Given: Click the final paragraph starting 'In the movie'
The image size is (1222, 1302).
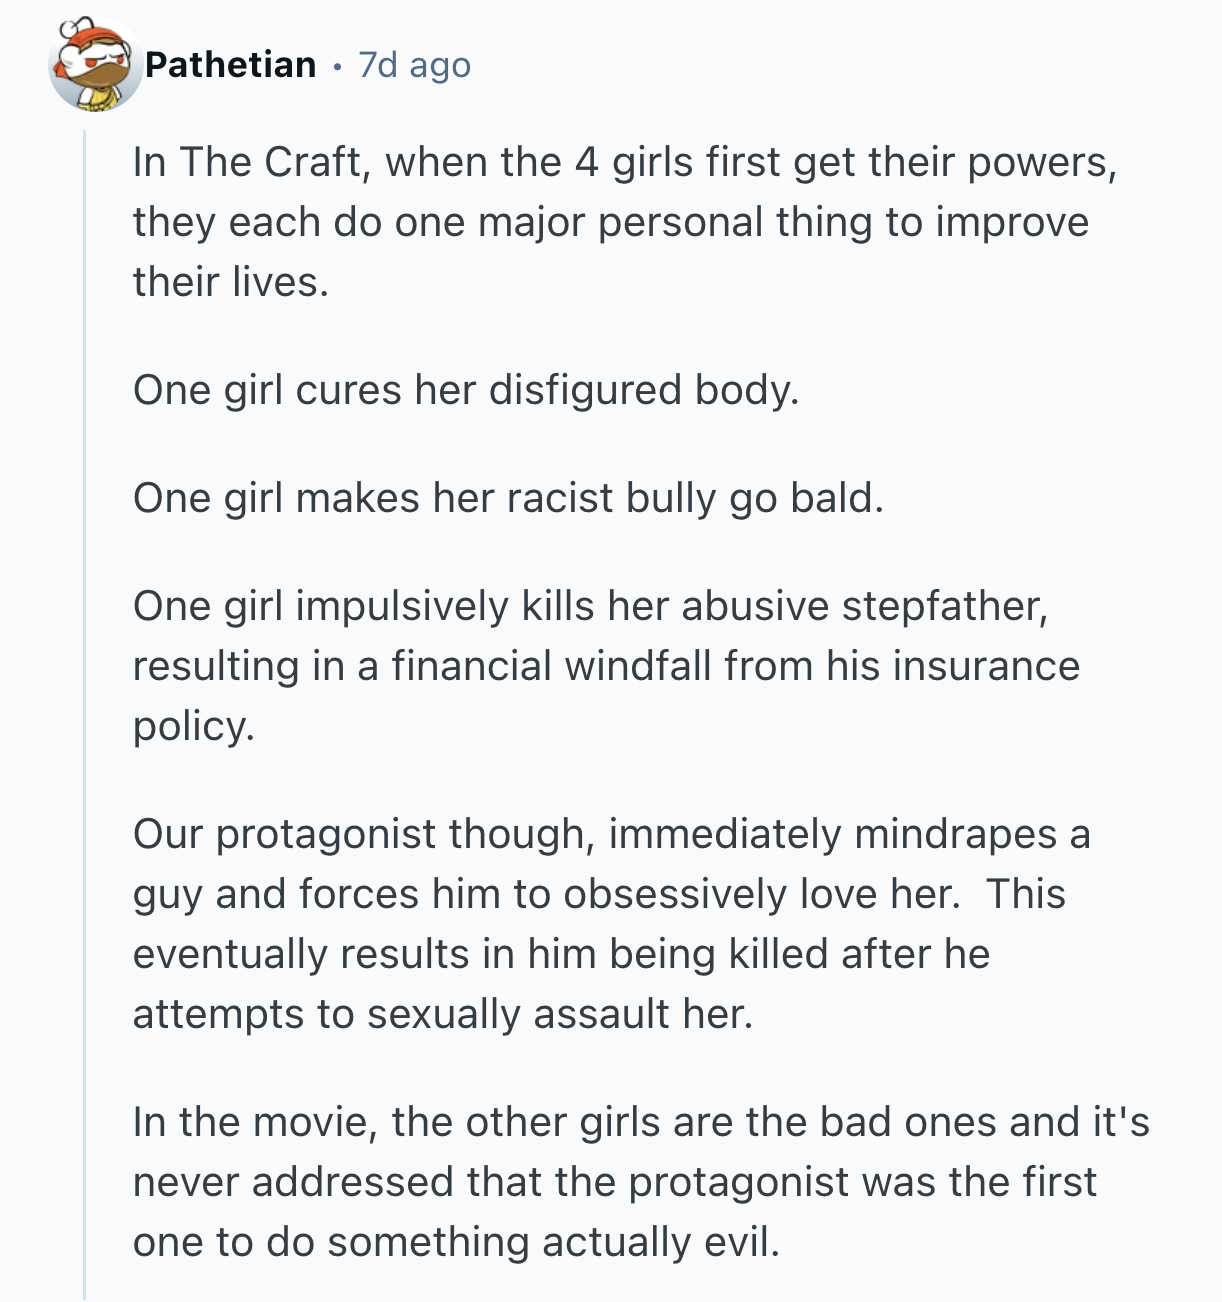Looking at the screenshot, I should tap(640, 1182).
